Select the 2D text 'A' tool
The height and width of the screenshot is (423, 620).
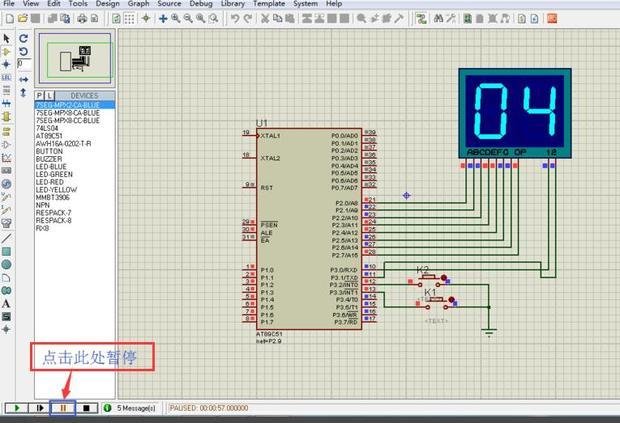click(7, 303)
